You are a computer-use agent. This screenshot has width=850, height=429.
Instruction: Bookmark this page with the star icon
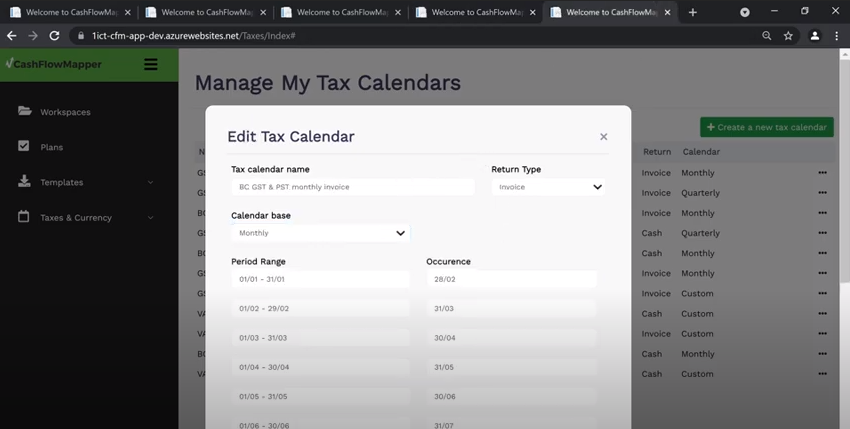(x=788, y=36)
